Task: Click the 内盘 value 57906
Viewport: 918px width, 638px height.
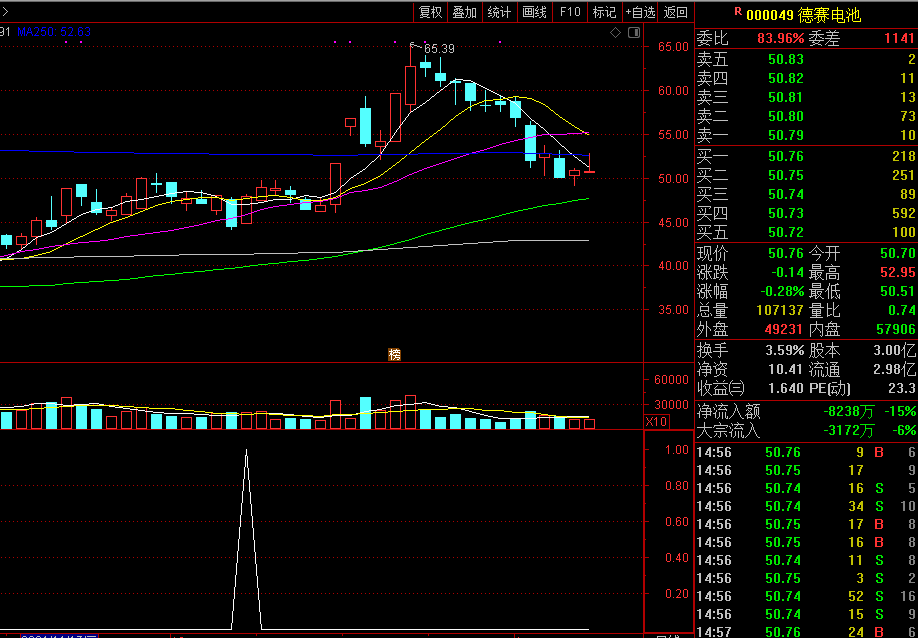Action: click(896, 330)
